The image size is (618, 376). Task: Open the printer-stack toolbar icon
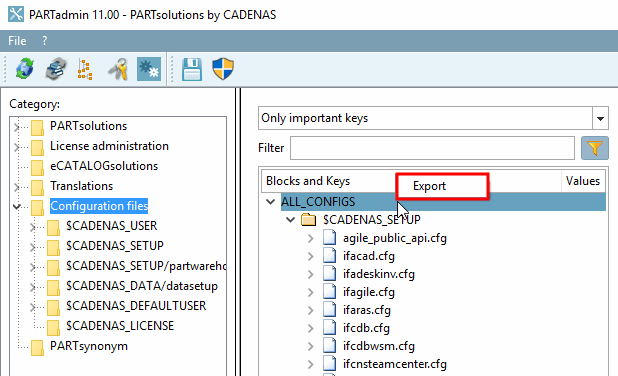pyautogui.click(x=56, y=69)
